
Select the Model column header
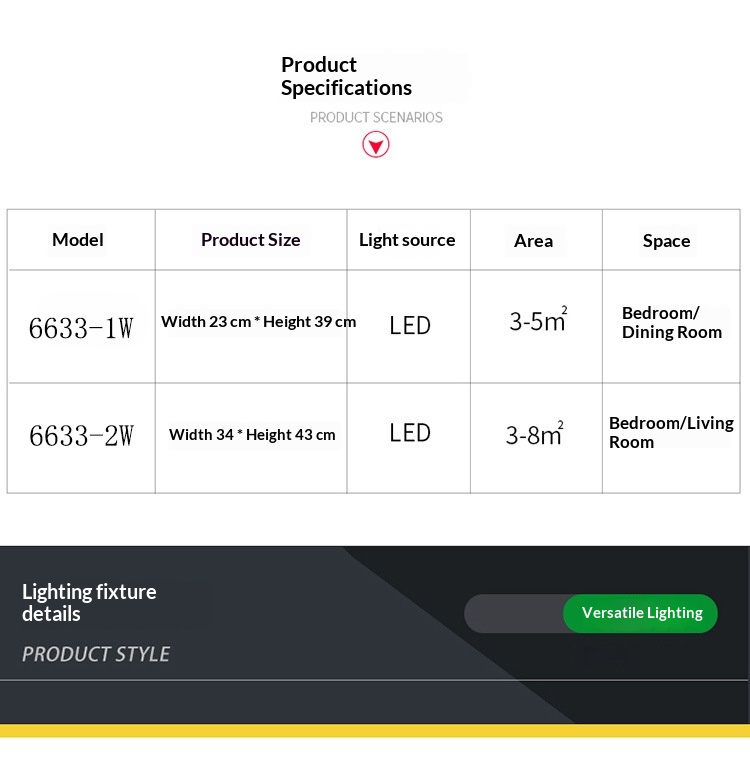click(x=78, y=240)
